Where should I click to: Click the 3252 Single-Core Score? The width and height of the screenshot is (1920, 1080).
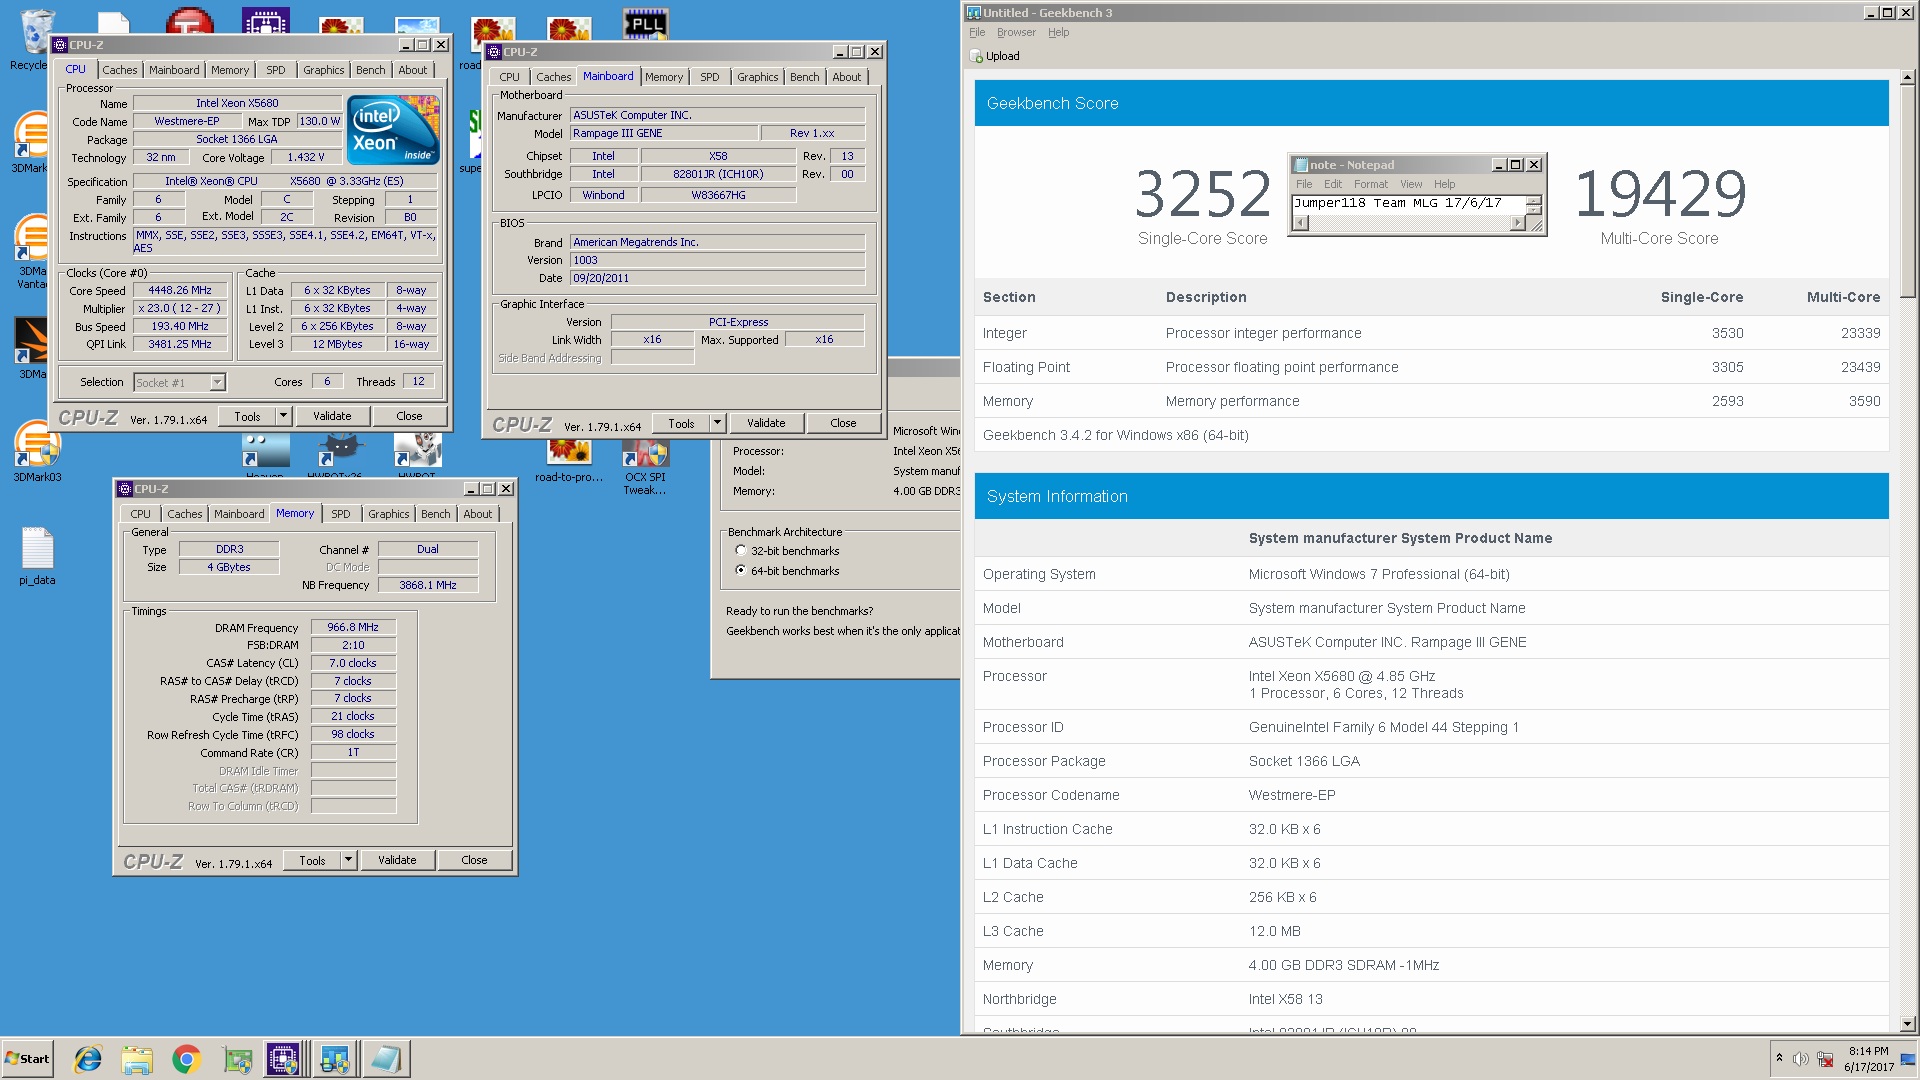[1203, 193]
